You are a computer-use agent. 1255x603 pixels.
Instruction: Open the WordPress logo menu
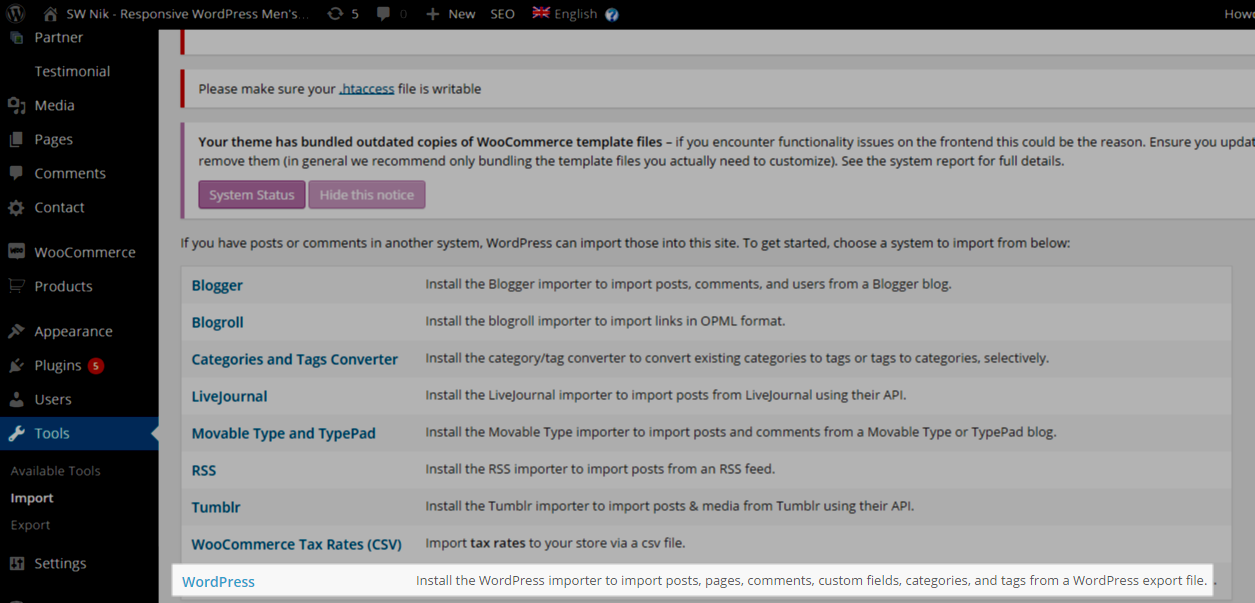coord(16,14)
